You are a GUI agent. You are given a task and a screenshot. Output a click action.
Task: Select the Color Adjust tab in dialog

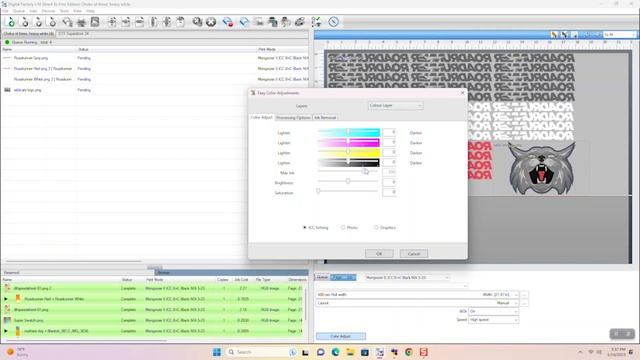[261, 118]
